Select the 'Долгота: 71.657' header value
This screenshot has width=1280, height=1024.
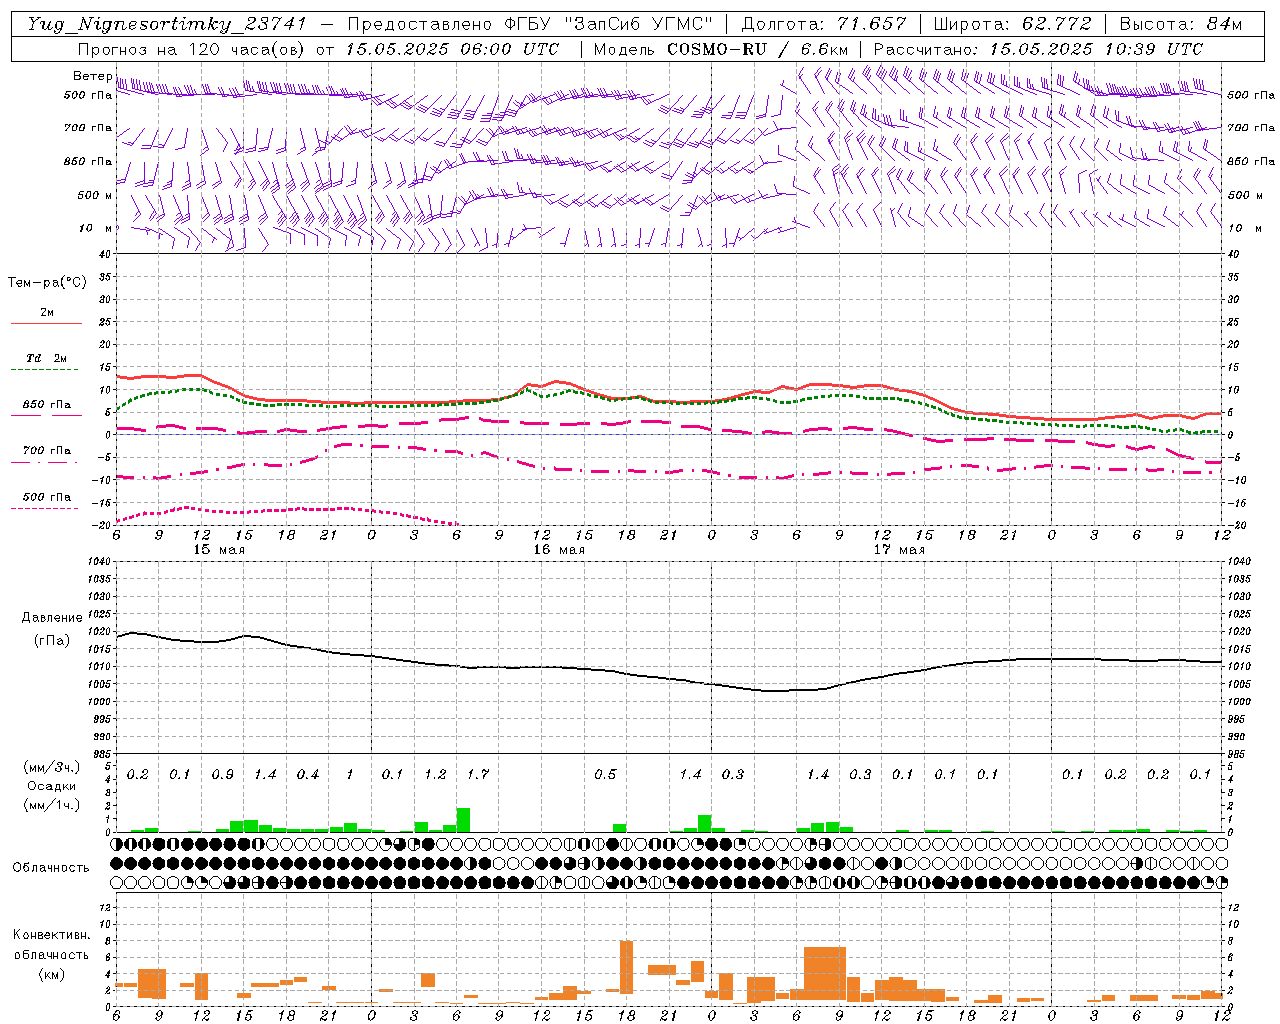[x=824, y=24]
